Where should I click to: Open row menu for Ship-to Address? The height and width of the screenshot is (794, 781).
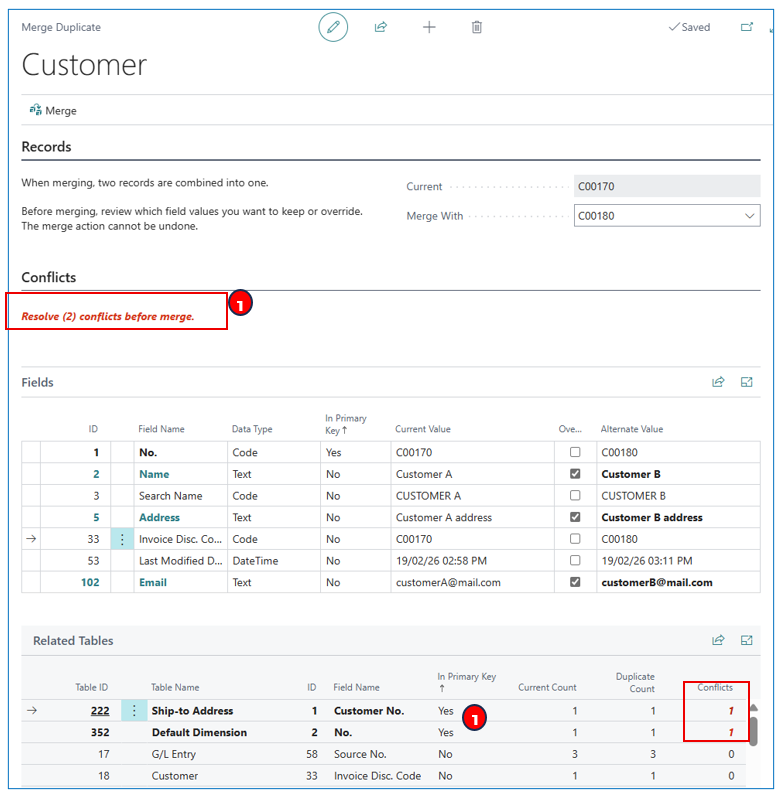(134, 711)
